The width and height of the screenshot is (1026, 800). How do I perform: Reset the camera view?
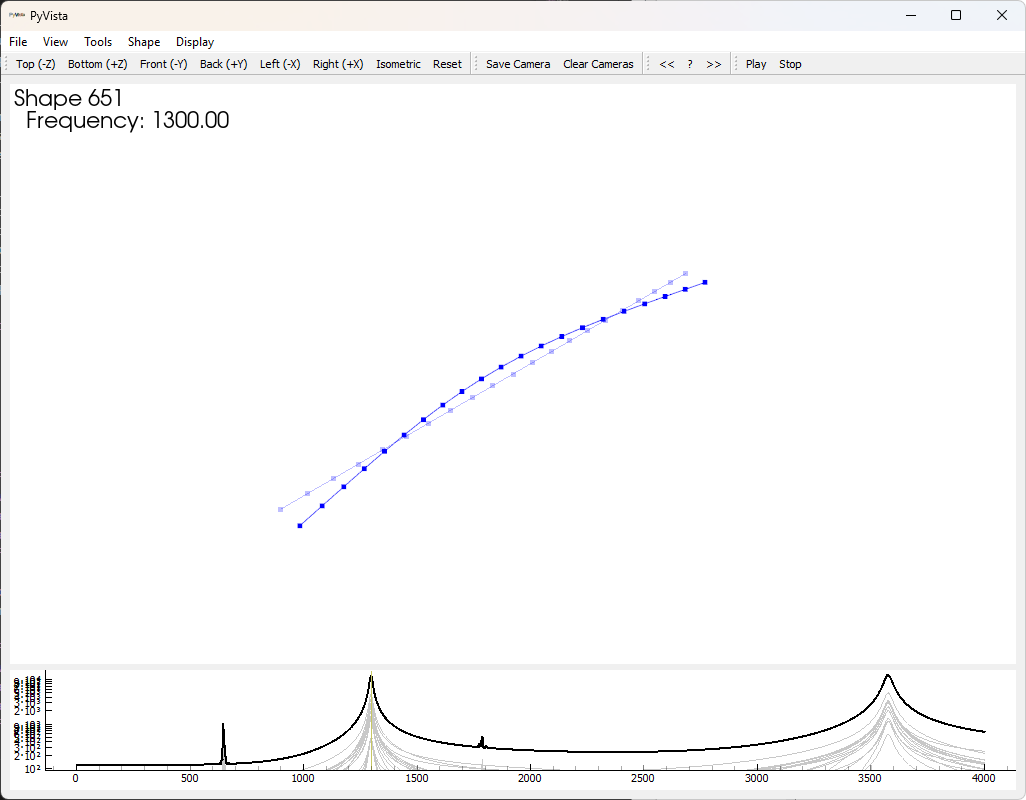point(447,64)
